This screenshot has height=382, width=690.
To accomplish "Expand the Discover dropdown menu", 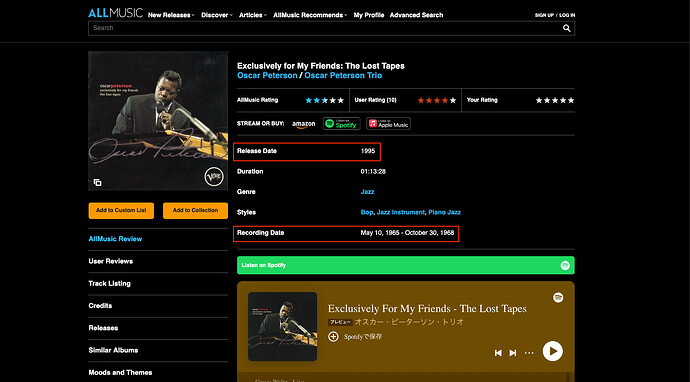I will click(217, 15).
